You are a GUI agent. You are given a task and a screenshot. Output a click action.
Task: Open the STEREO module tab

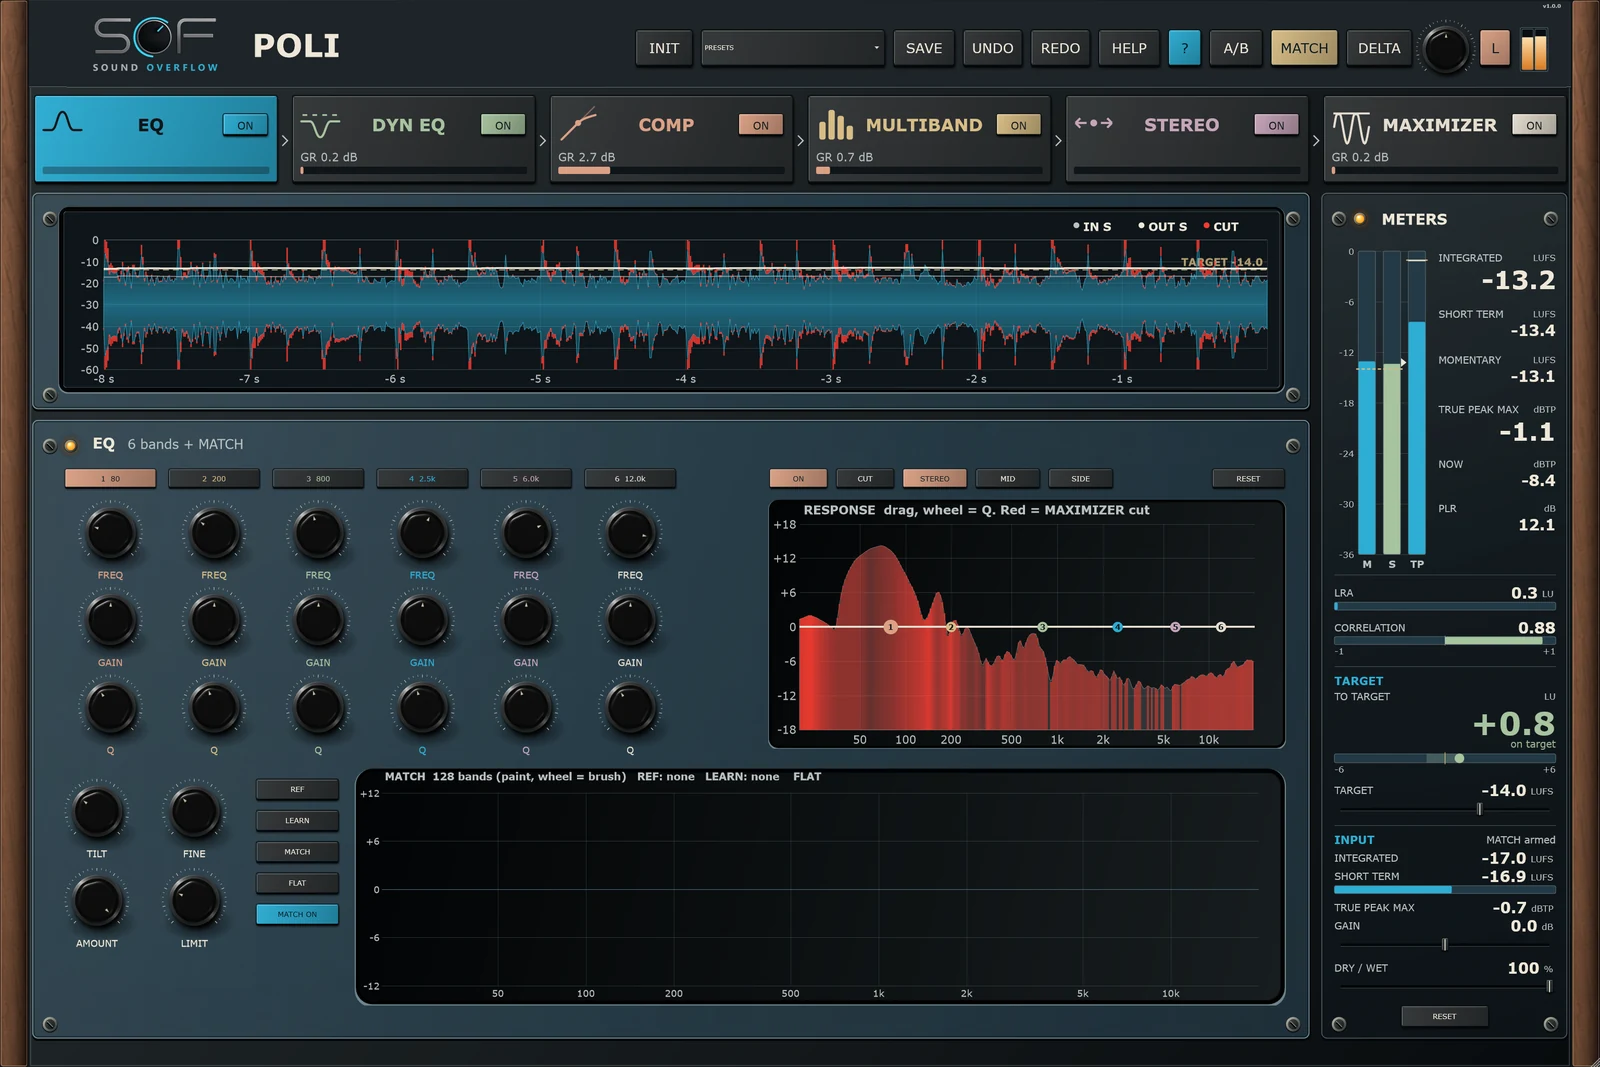point(1187,139)
